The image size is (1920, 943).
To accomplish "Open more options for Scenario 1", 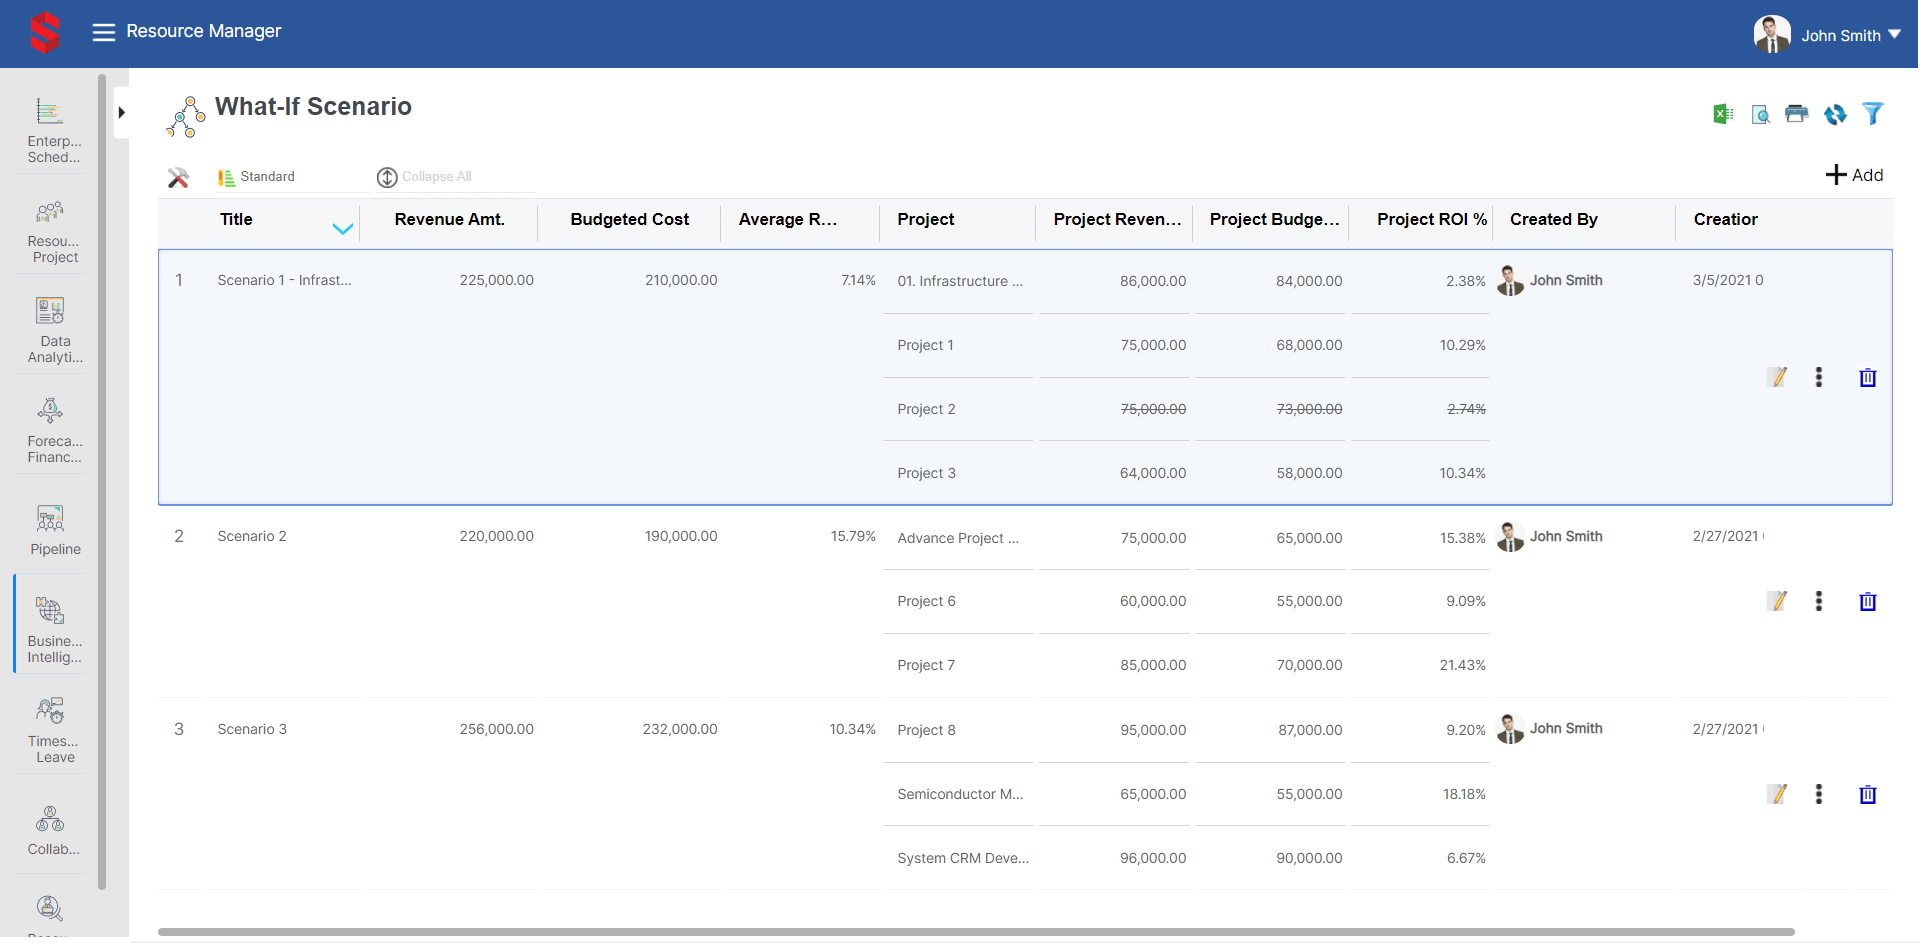I will coord(1818,377).
